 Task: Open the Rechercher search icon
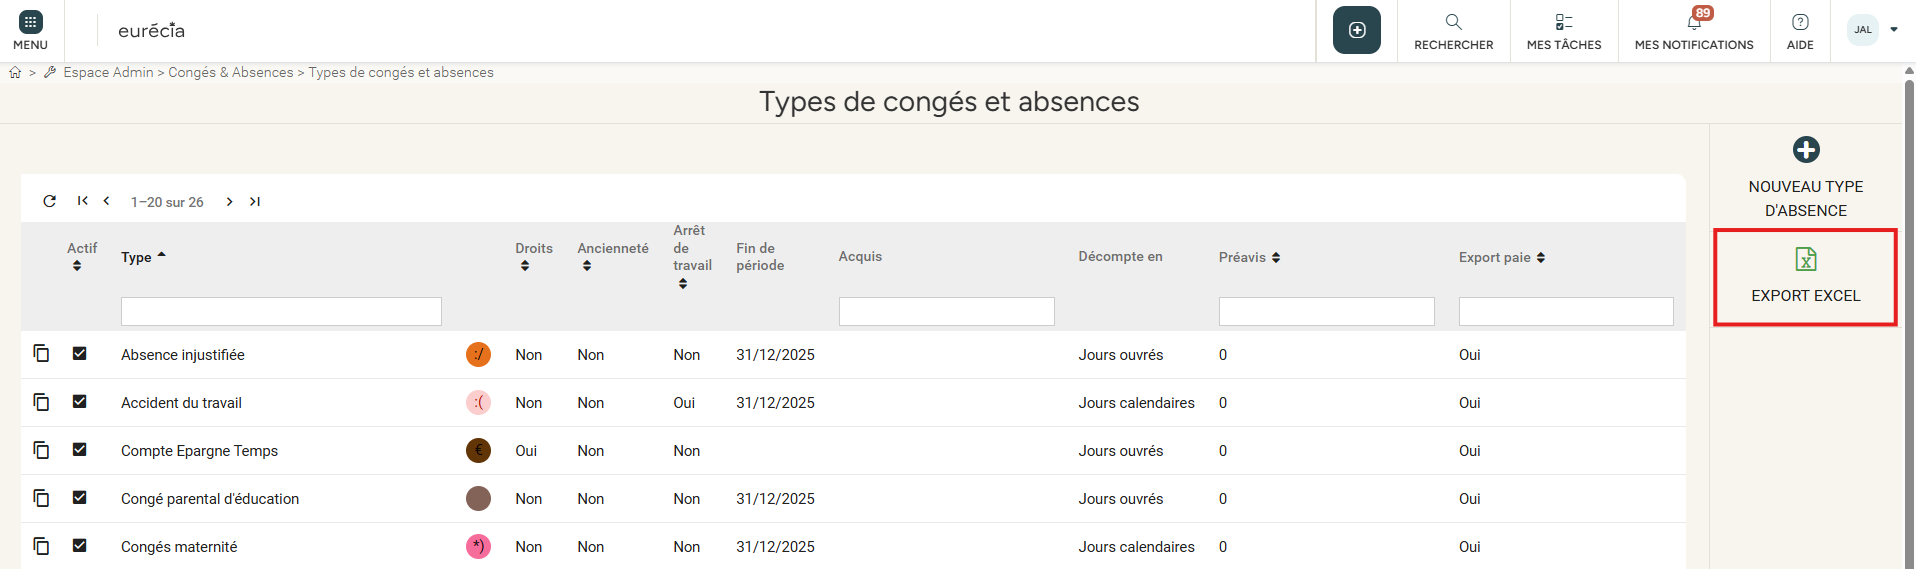pos(1453,23)
